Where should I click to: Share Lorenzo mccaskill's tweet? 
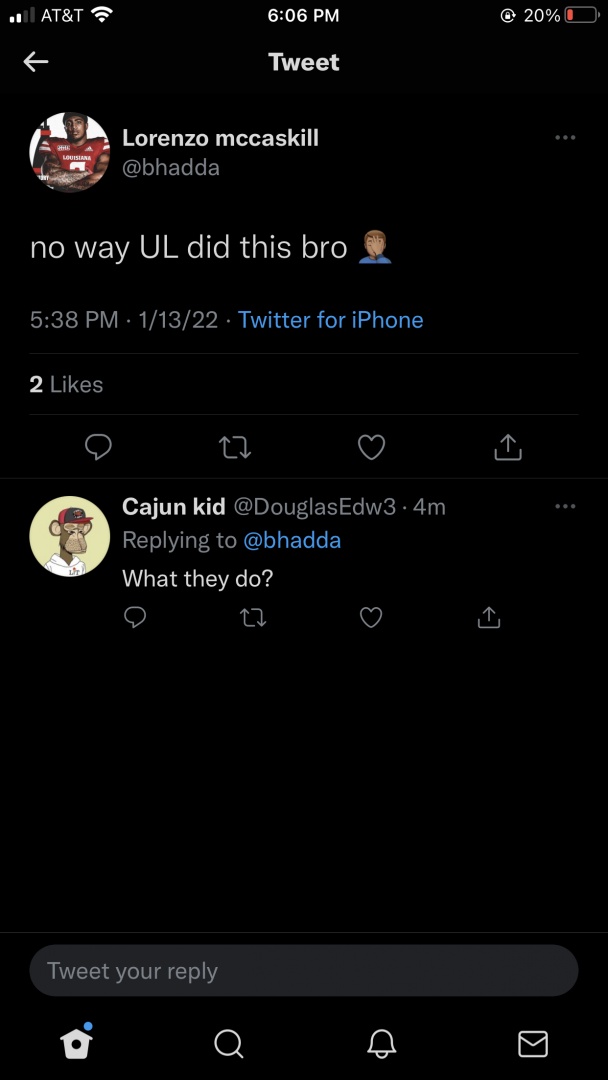coord(508,447)
